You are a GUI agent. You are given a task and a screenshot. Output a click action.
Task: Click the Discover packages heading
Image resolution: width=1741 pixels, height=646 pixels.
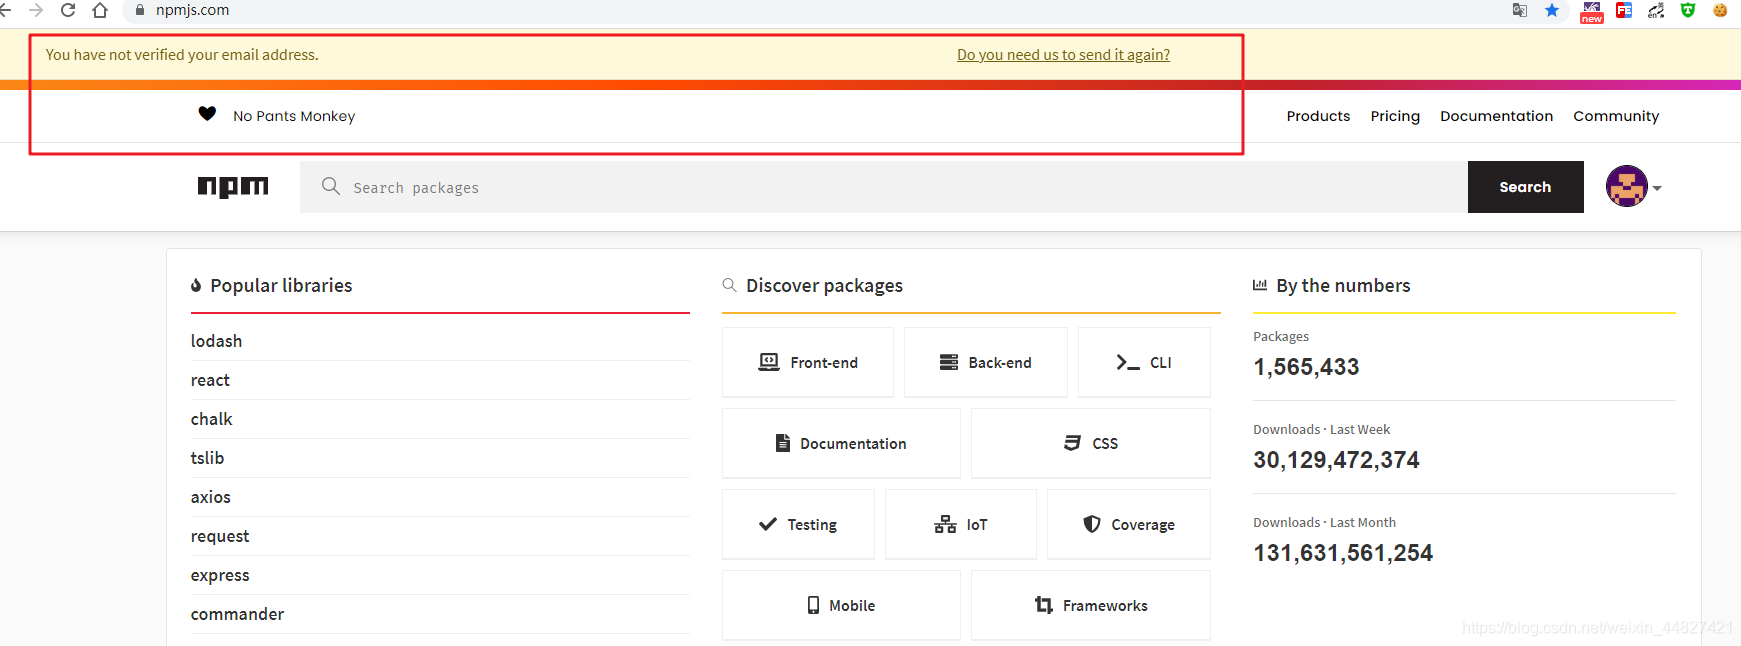(824, 285)
